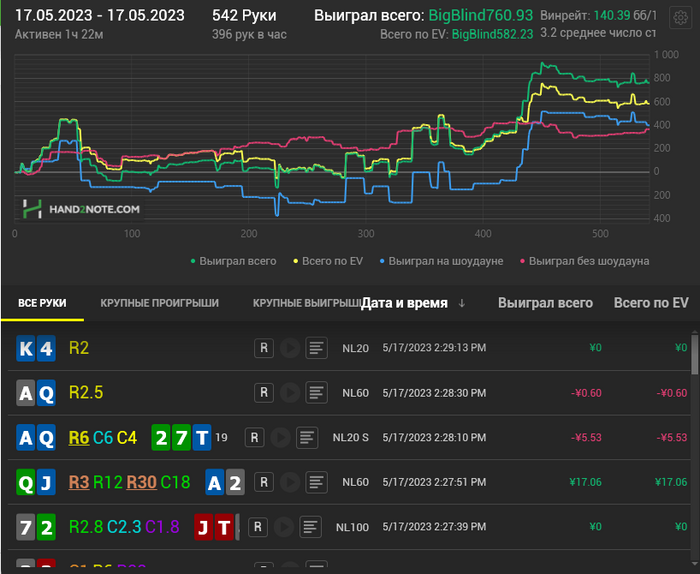Play the AQ R6 C6 C4 hand replay

click(x=280, y=437)
